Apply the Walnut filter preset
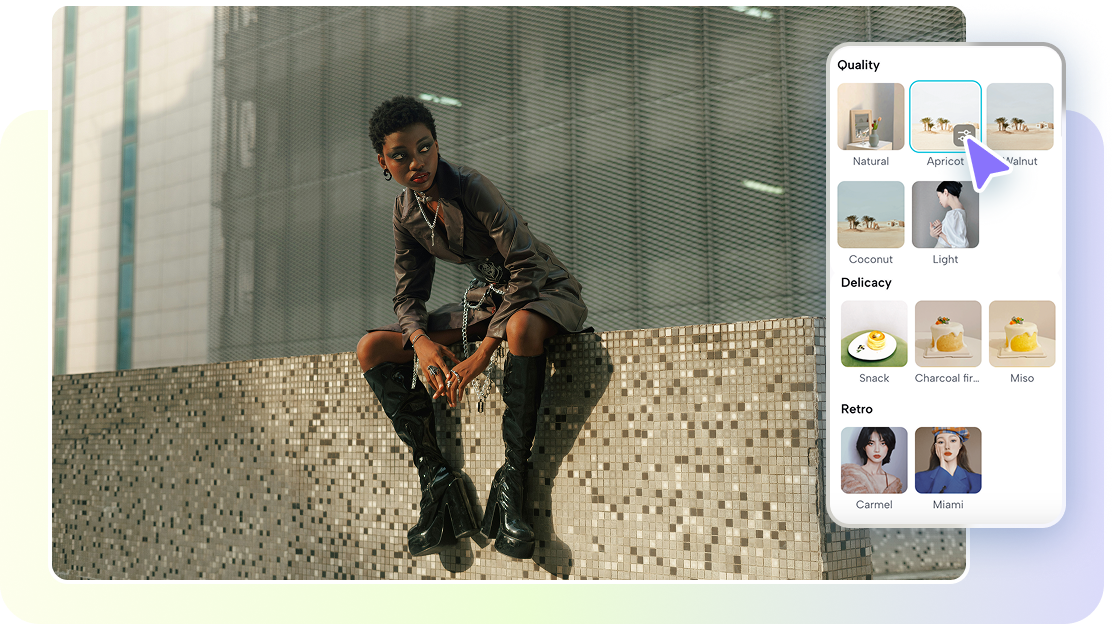1116x624 pixels. (1020, 114)
